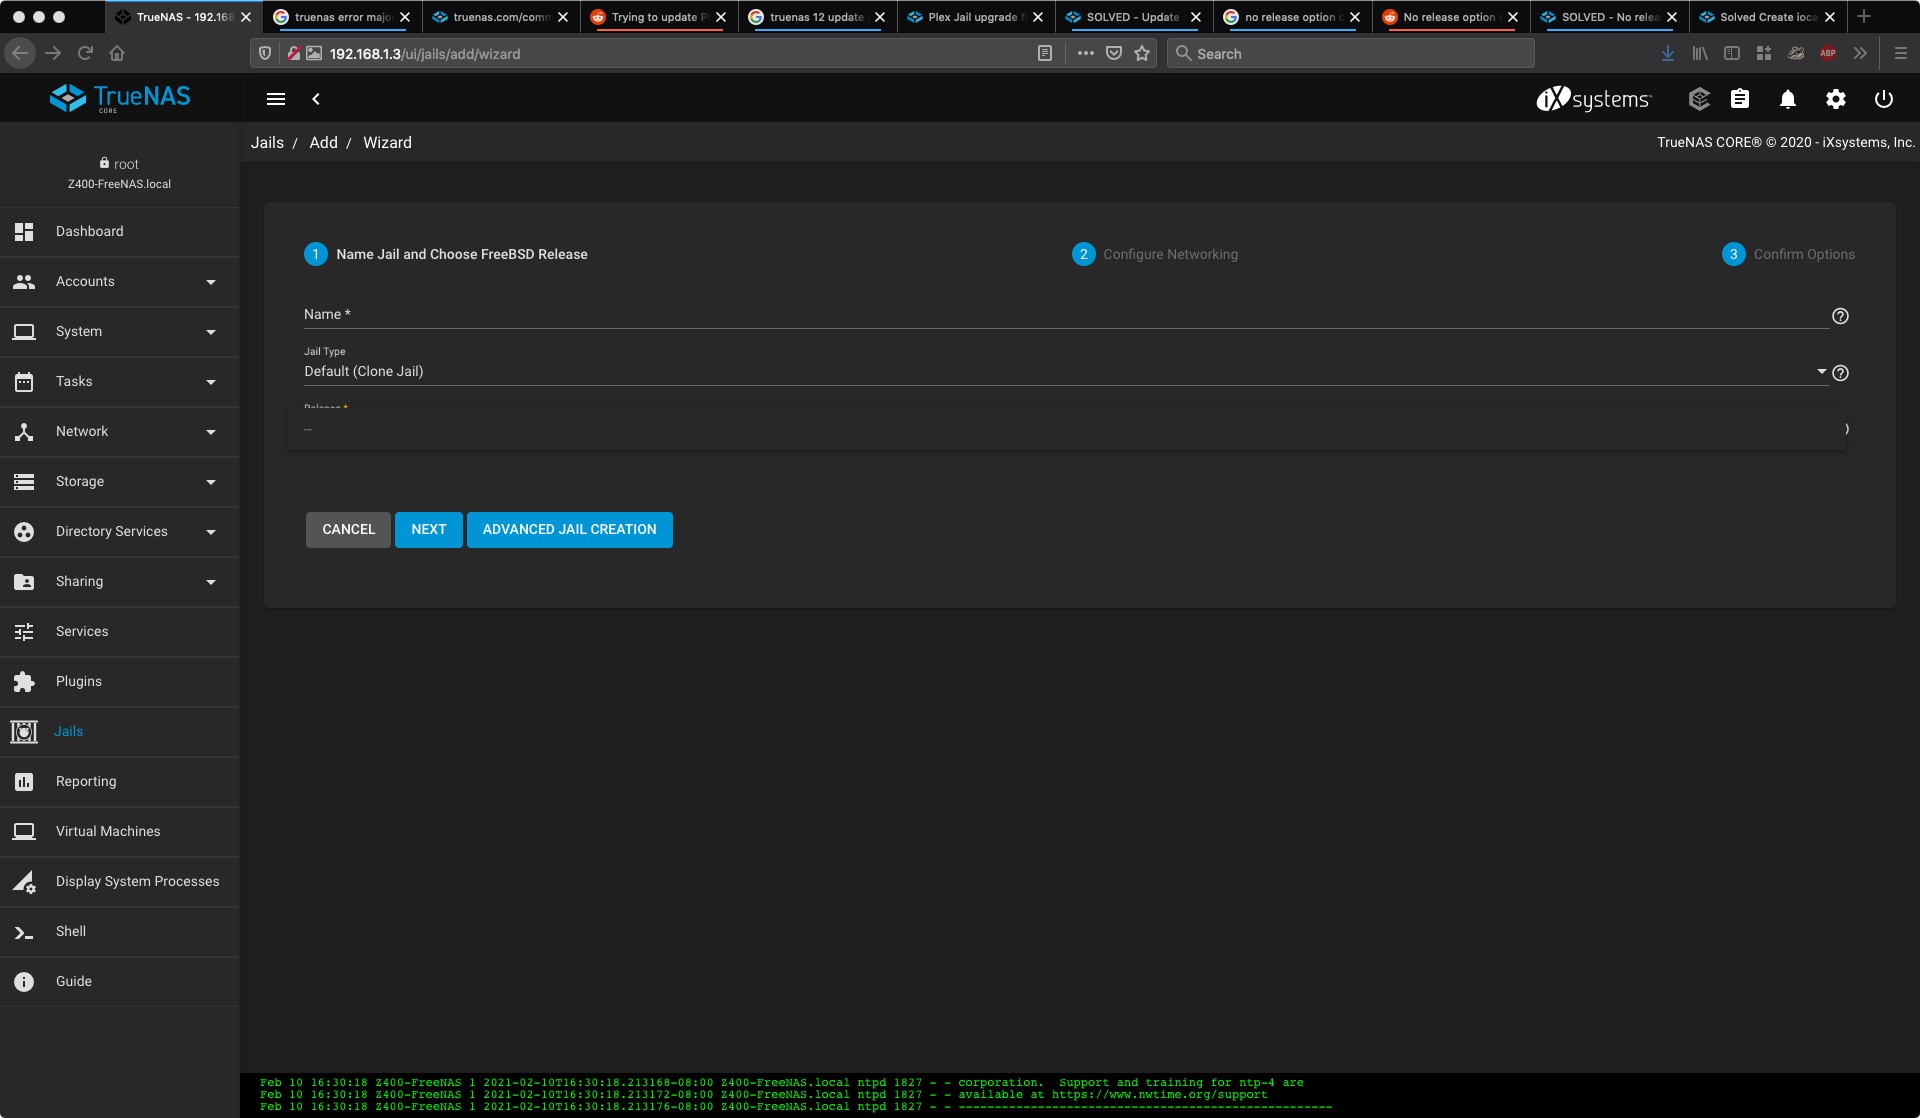
Task: Click ADVANCED JAIL CREATION button
Action: pos(569,530)
